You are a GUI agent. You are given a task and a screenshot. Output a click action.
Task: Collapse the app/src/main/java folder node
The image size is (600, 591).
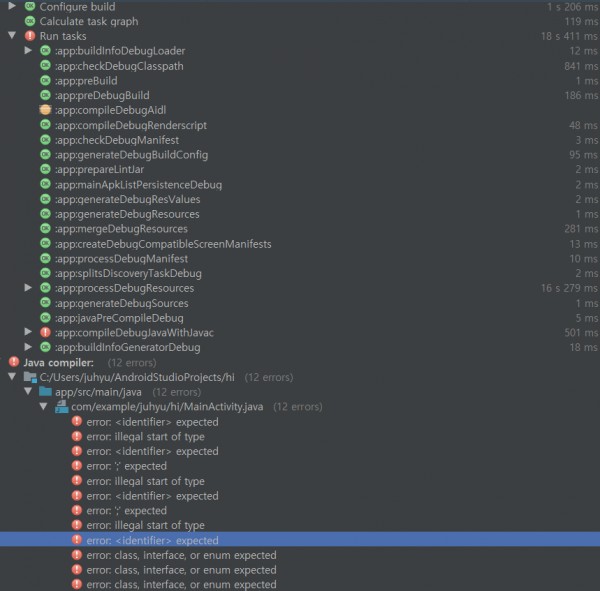pyautogui.click(x=28, y=391)
